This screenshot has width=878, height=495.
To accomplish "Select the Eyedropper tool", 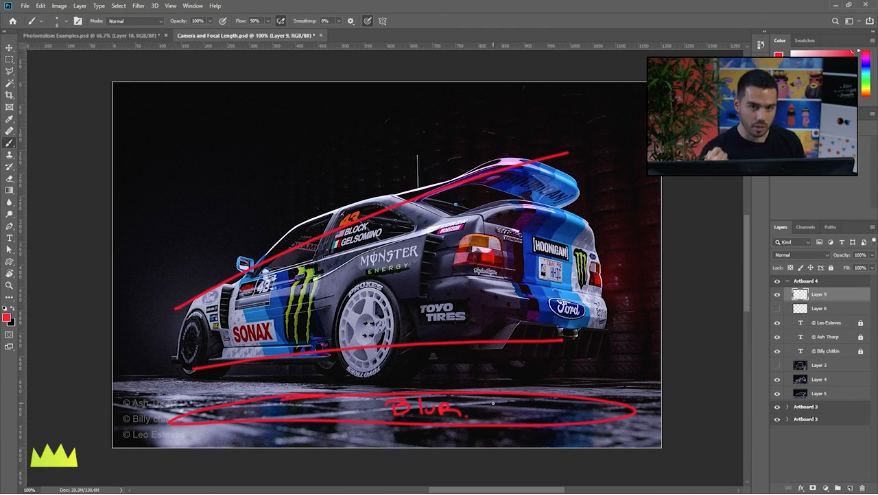I will tap(9, 119).
